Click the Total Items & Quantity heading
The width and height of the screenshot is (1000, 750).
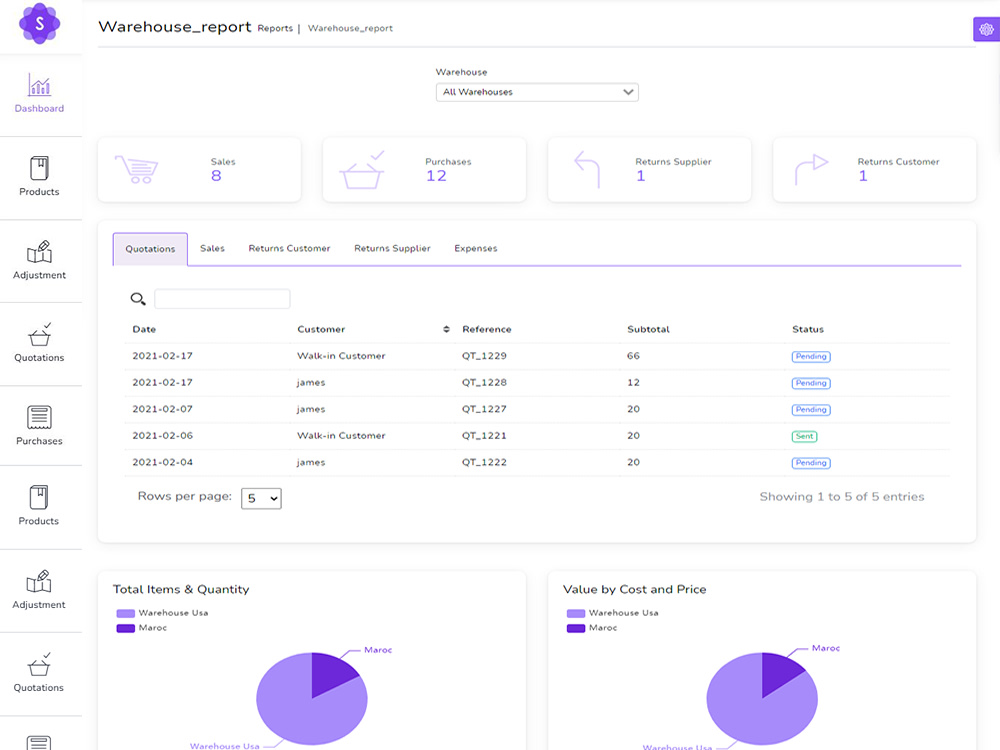(x=181, y=589)
